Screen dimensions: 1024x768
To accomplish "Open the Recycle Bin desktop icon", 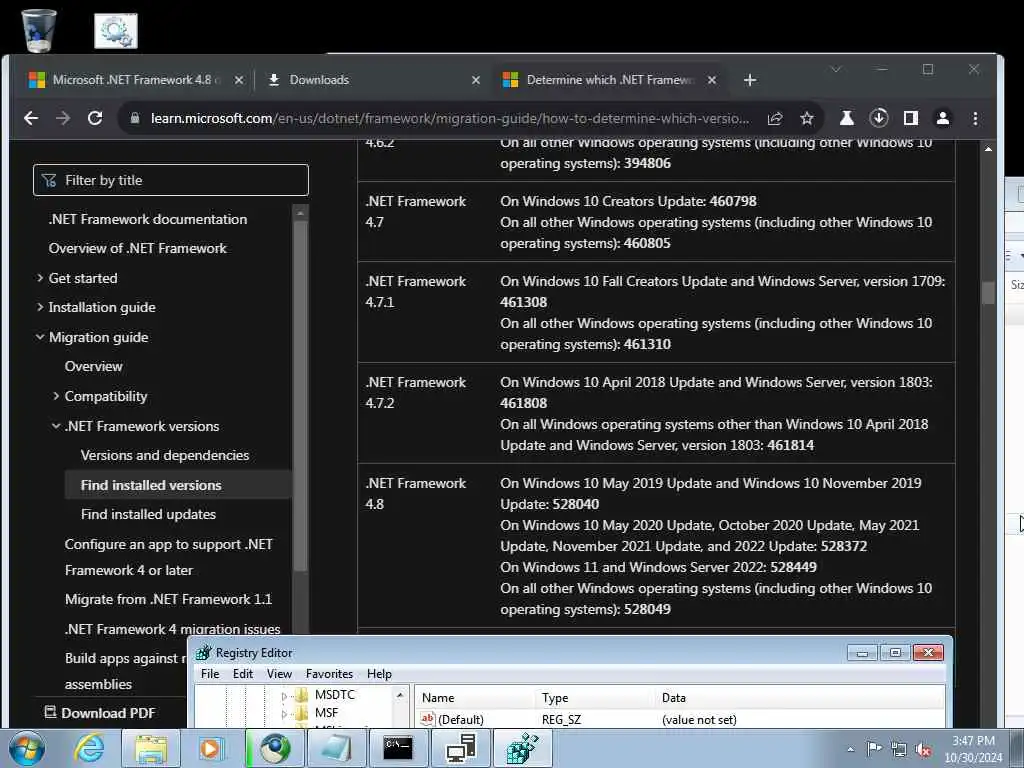I will point(39,30).
